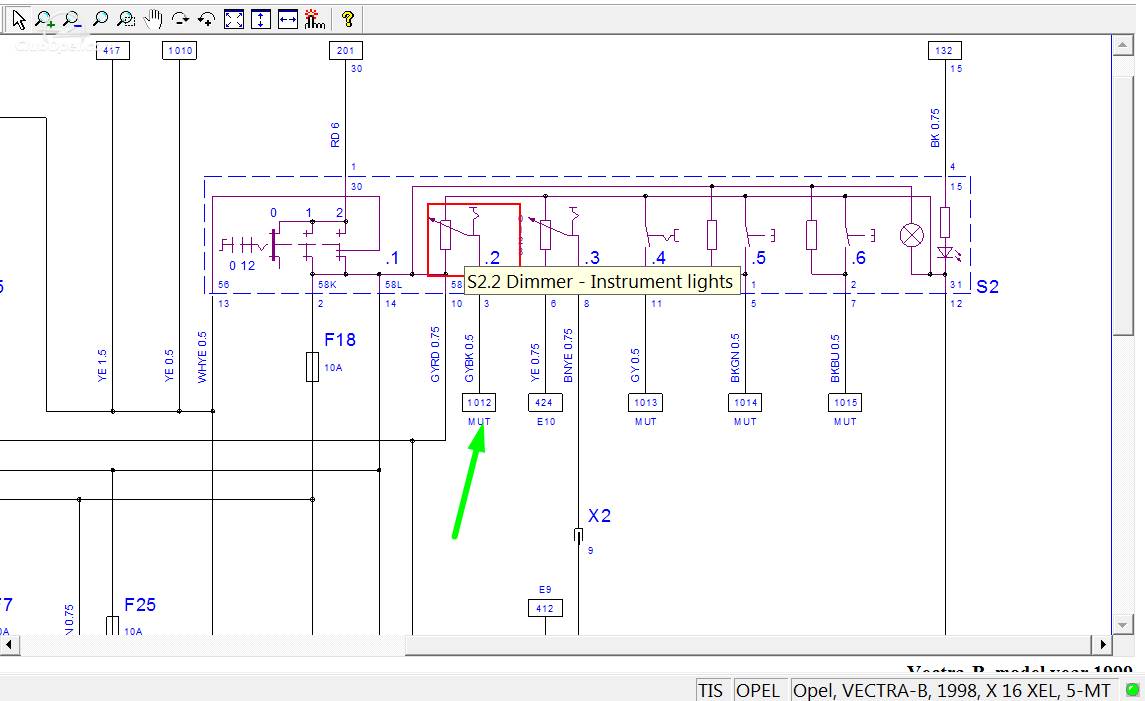Image resolution: width=1145 pixels, height=701 pixels.
Task: Jump to reference 1015 box
Action: [x=845, y=402]
